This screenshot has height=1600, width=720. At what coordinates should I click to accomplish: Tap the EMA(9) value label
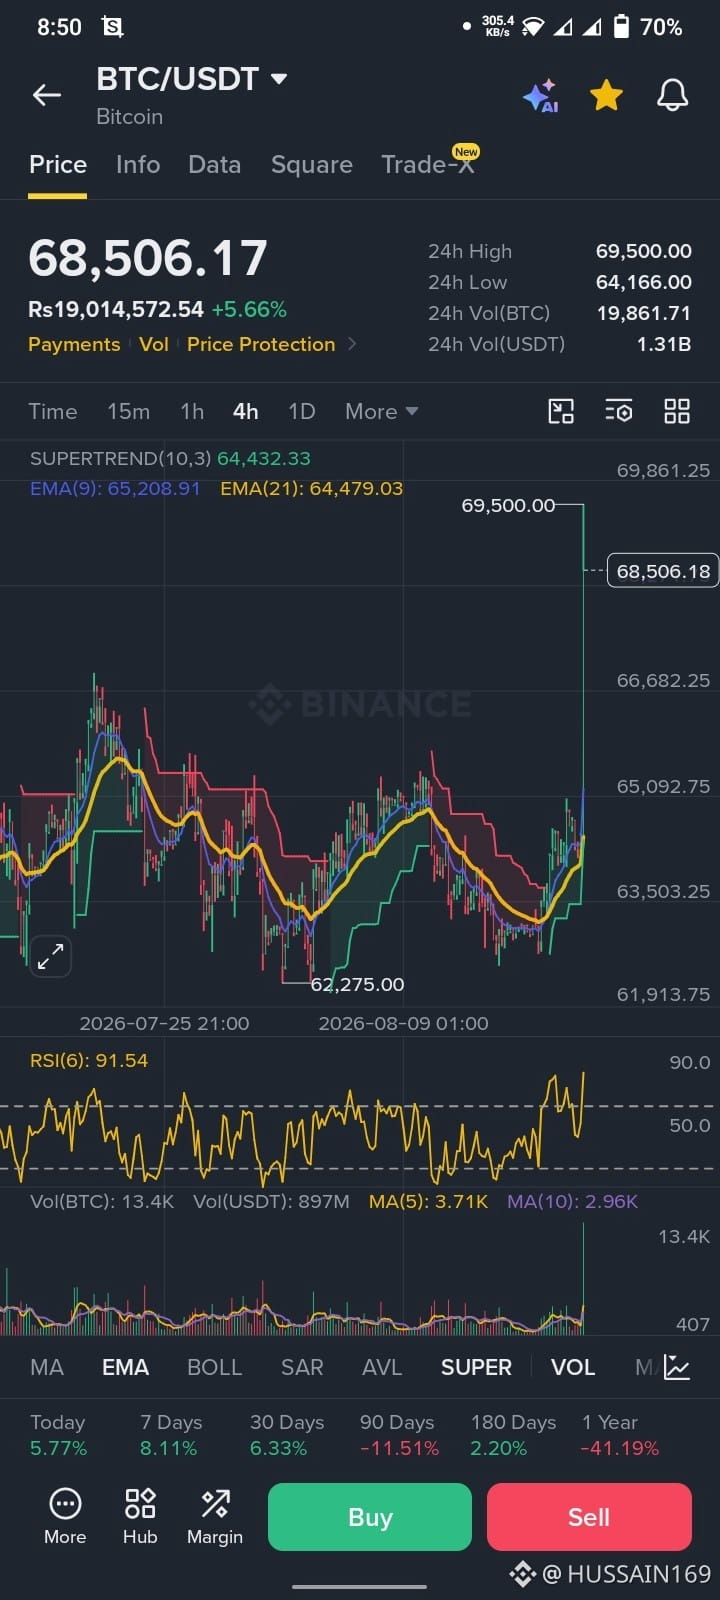pos(115,488)
